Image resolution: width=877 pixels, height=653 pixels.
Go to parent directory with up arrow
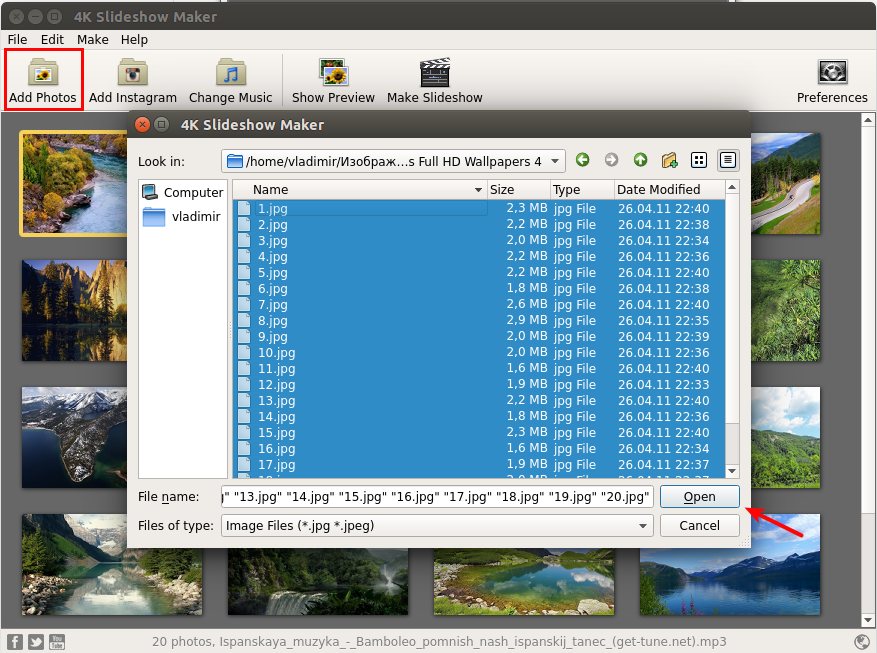tap(640, 160)
